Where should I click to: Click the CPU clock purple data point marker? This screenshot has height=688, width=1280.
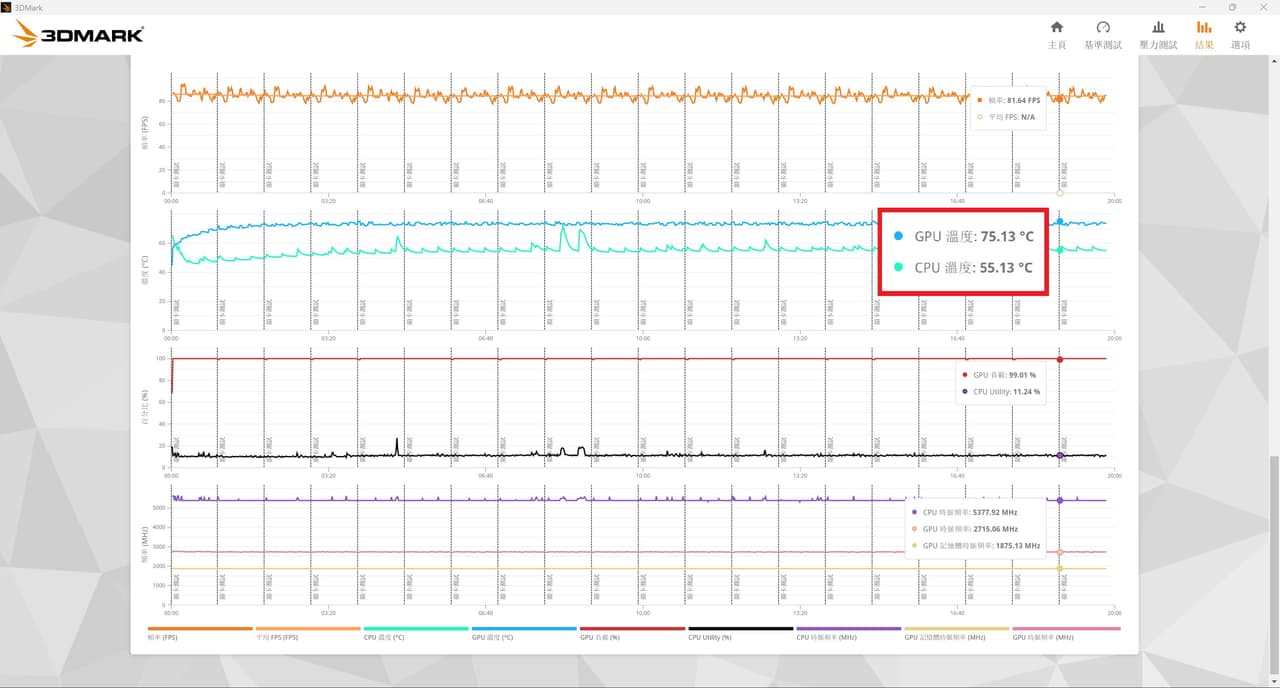pos(1060,500)
